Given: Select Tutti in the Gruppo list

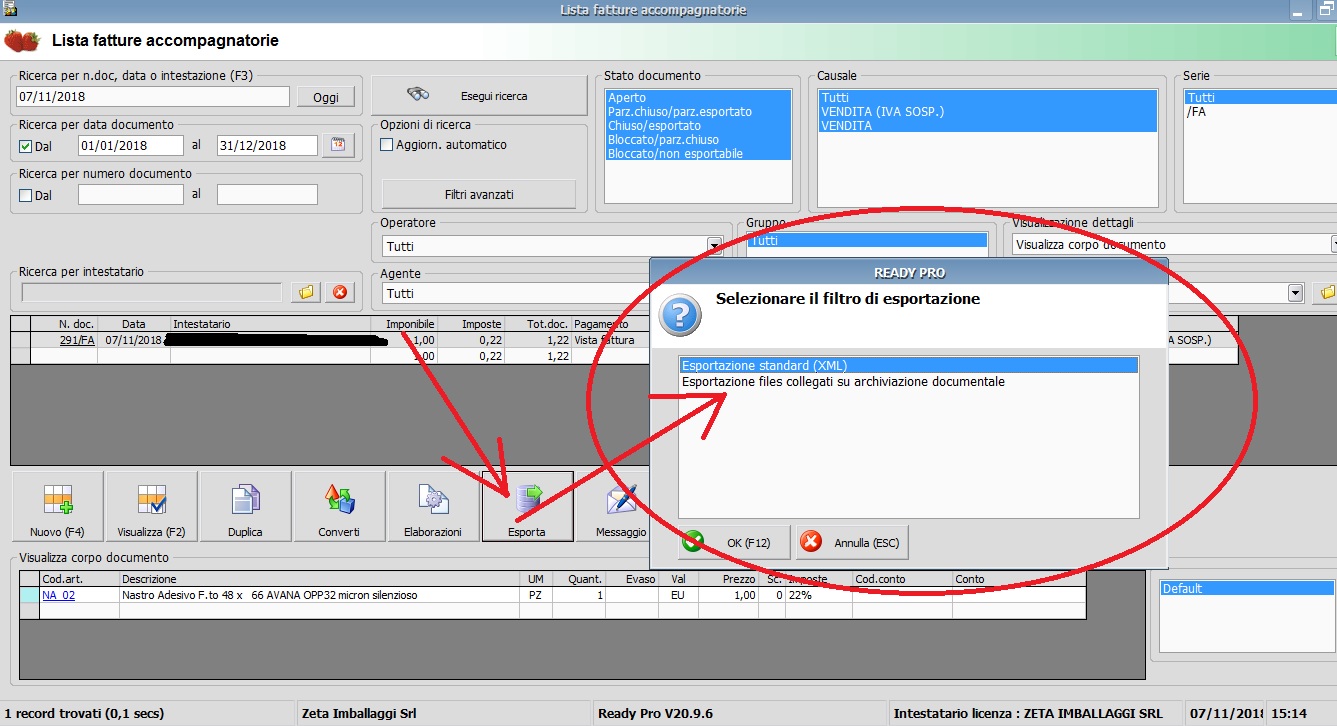Looking at the screenshot, I should (x=868, y=241).
